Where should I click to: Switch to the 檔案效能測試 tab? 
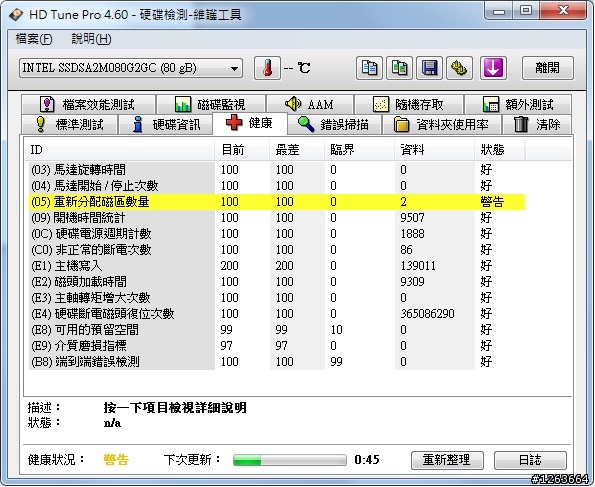pos(88,104)
